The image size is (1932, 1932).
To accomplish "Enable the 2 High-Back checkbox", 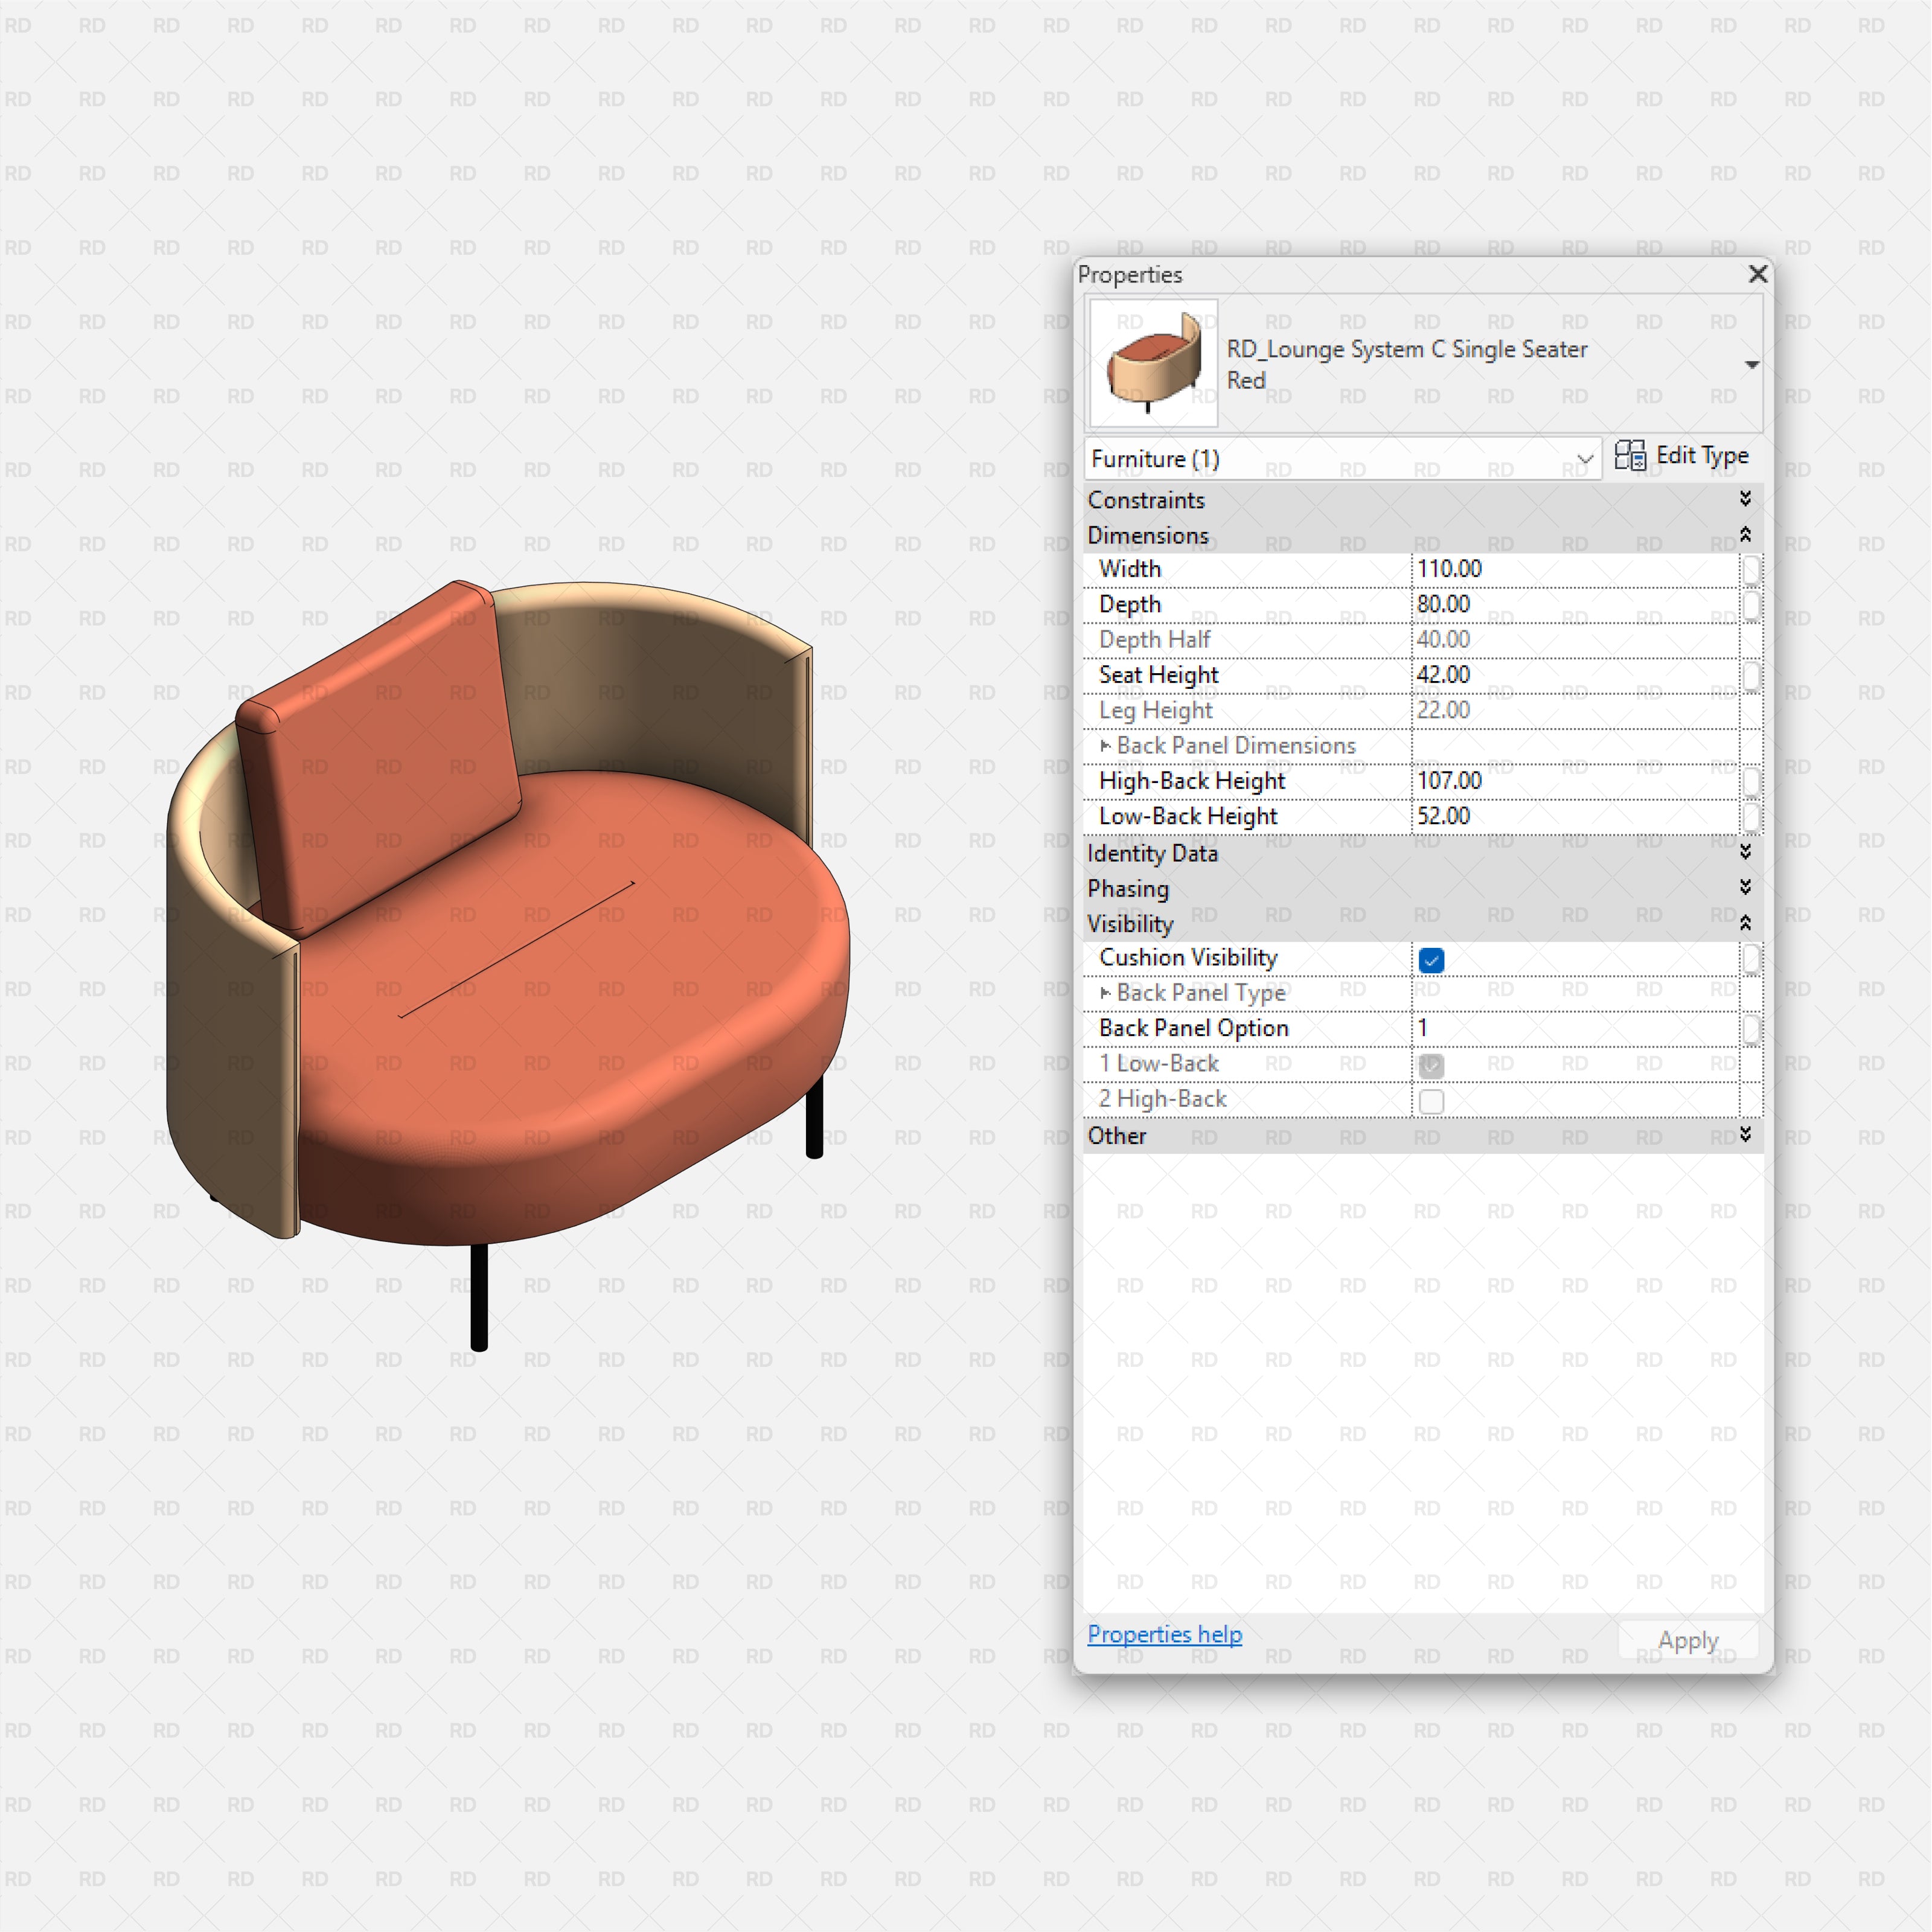I will point(1432,1100).
